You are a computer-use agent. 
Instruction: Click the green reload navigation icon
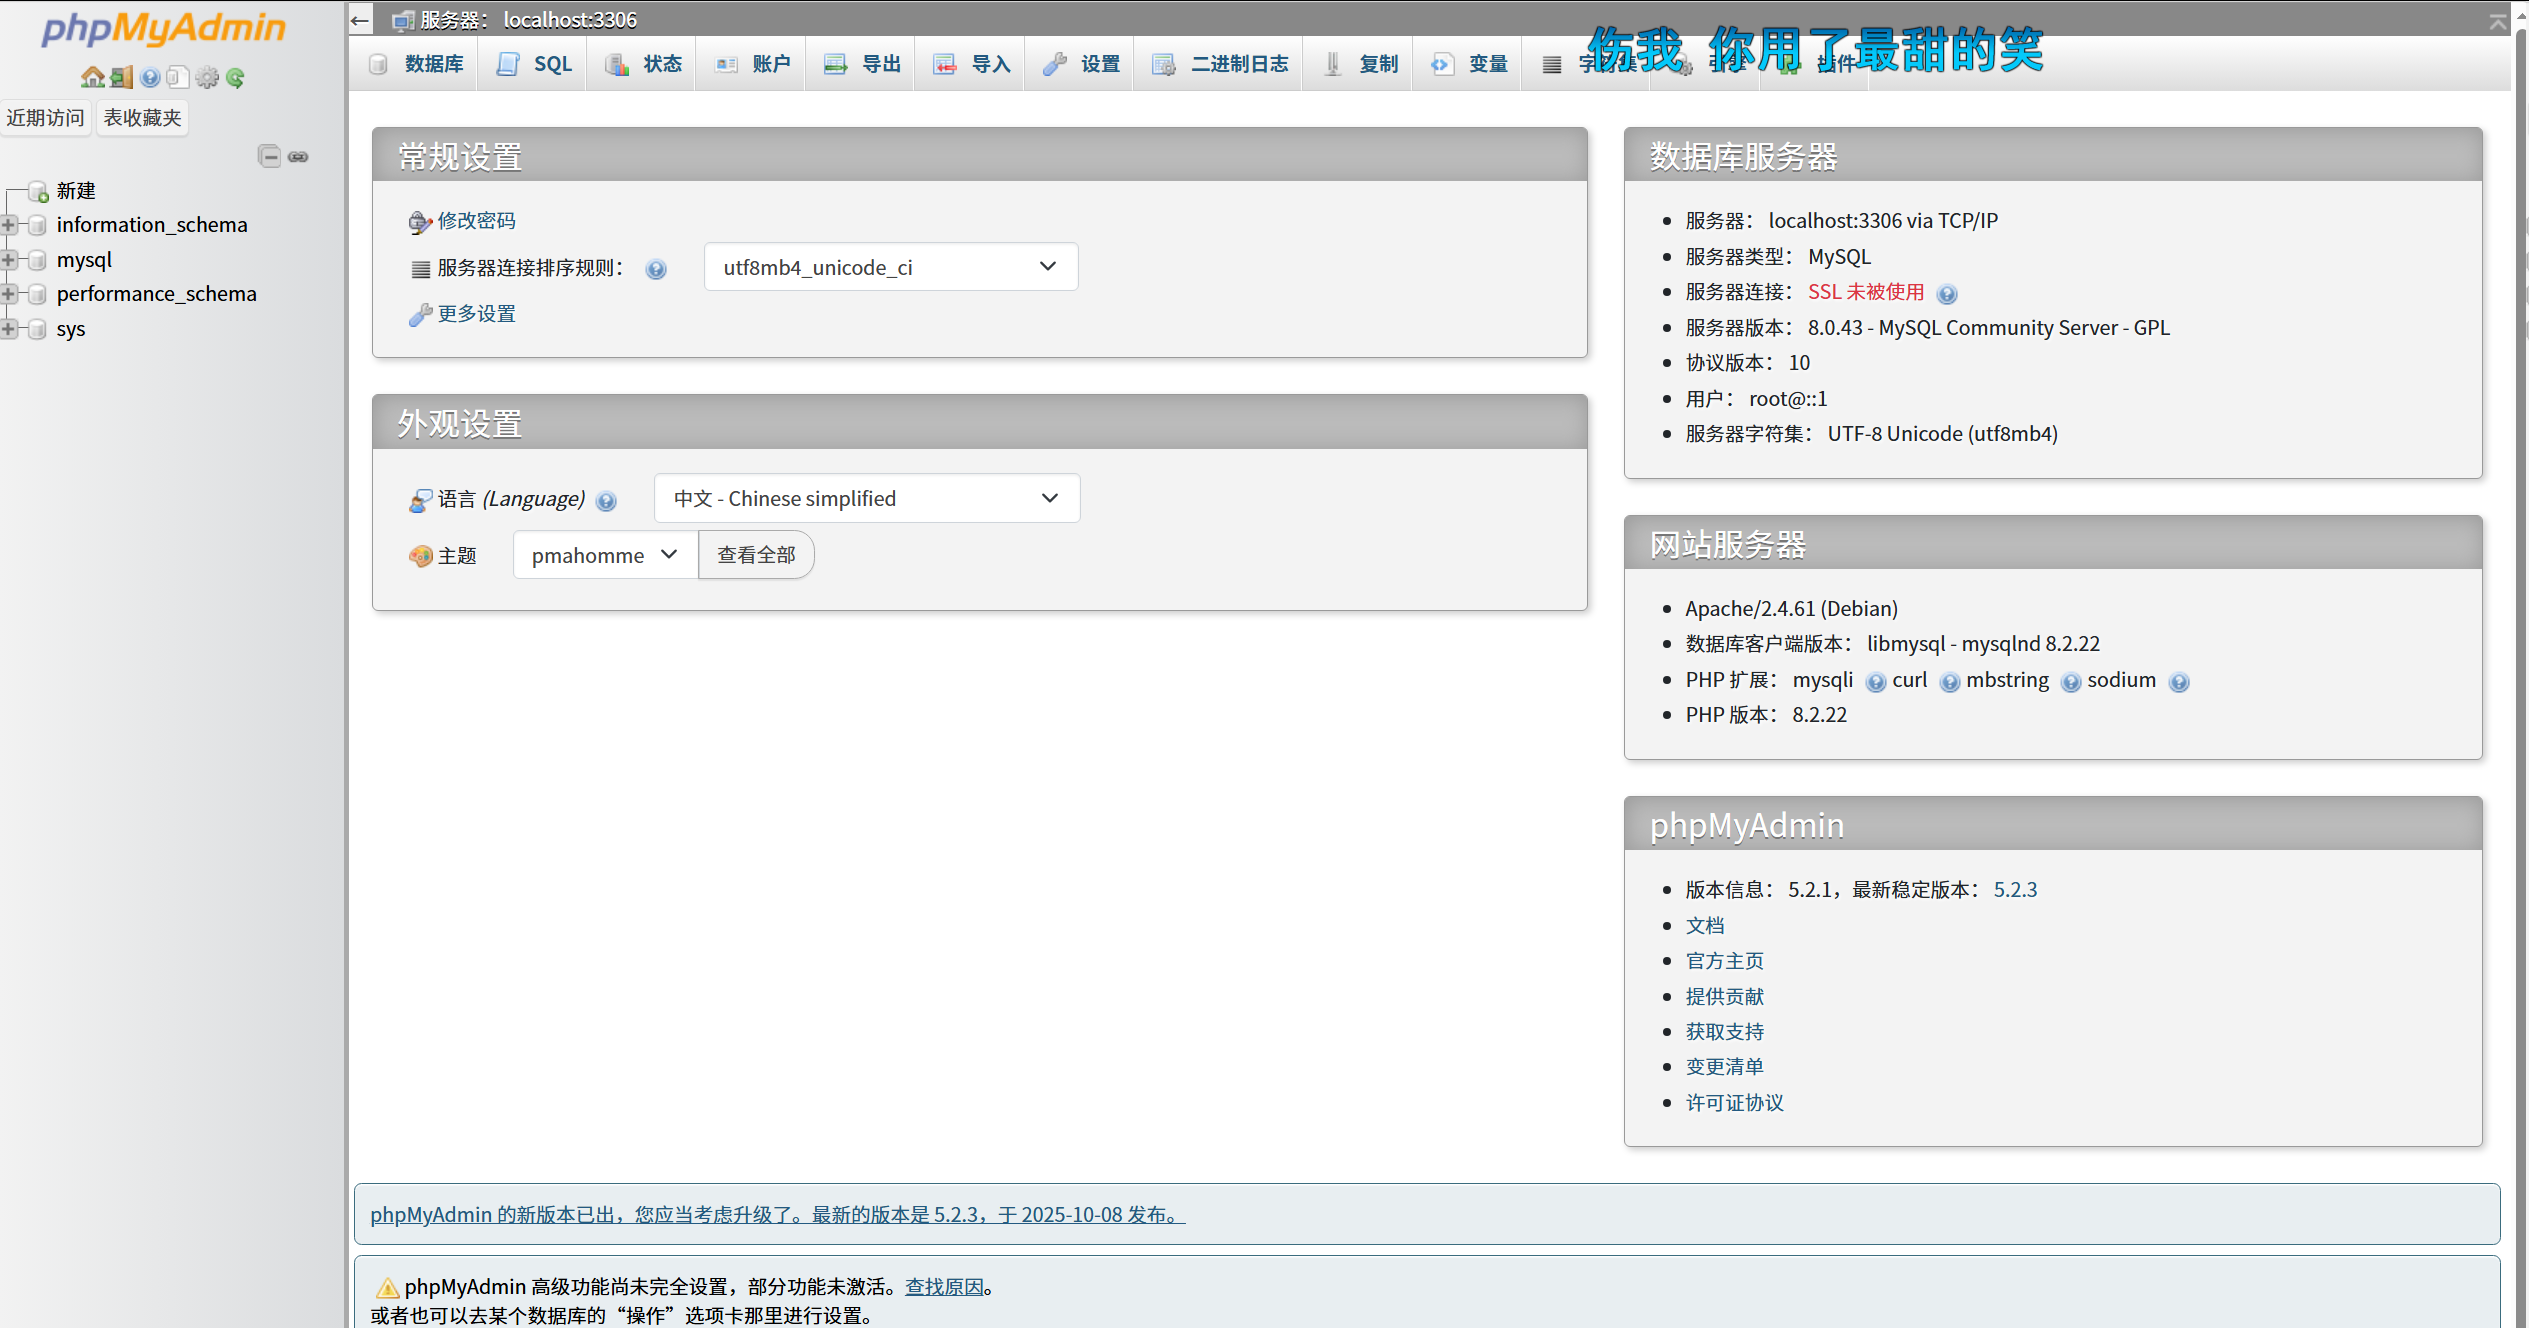tap(235, 77)
